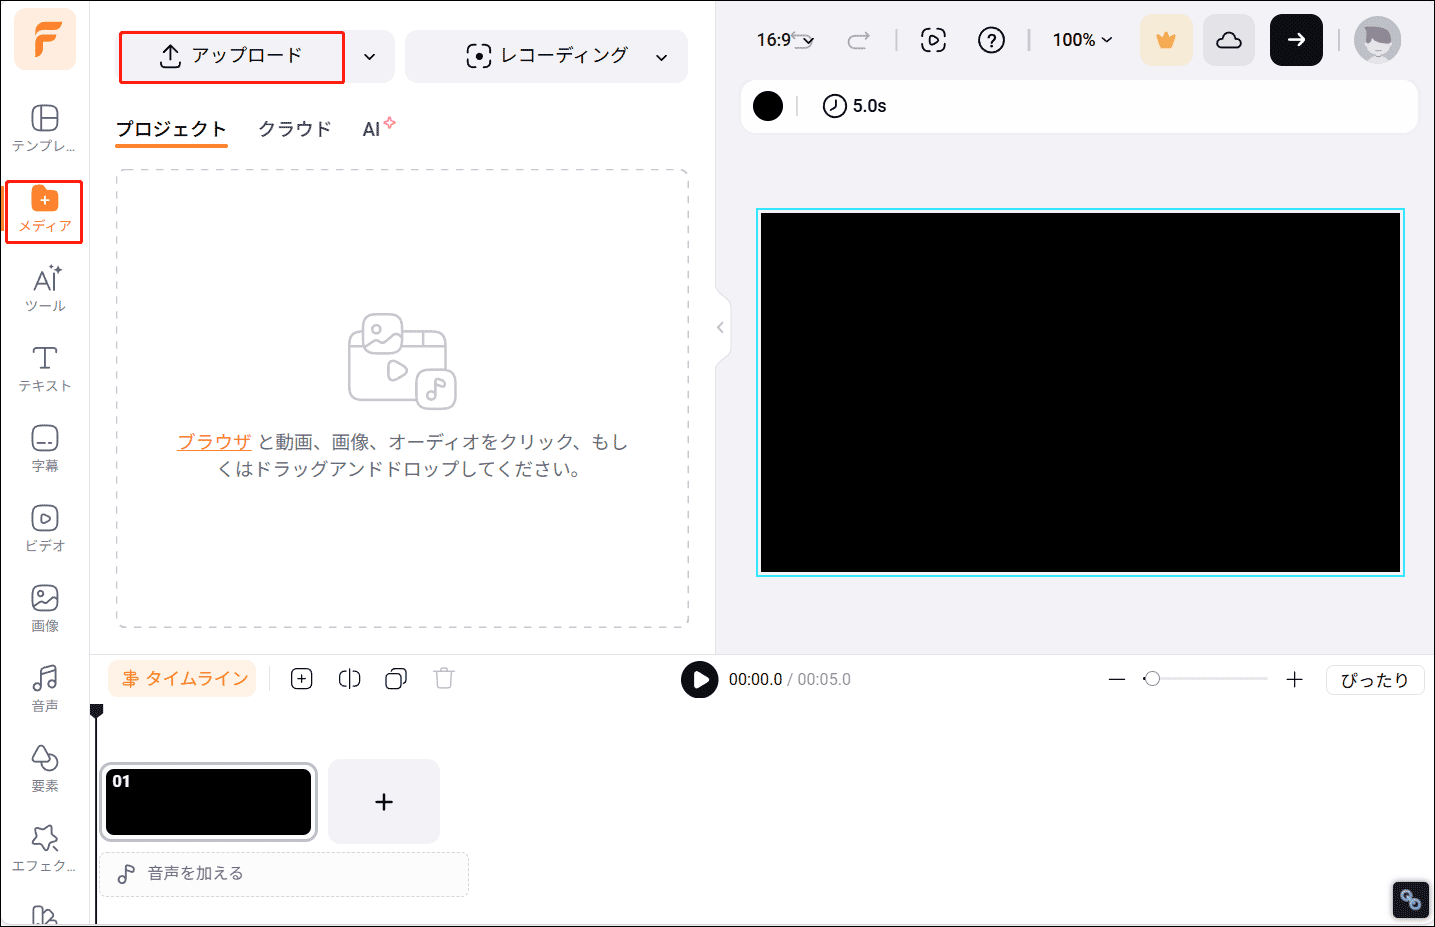Open the ビデオ stock panel
Image resolution: width=1435 pixels, height=927 pixels.
coord(44,528)
